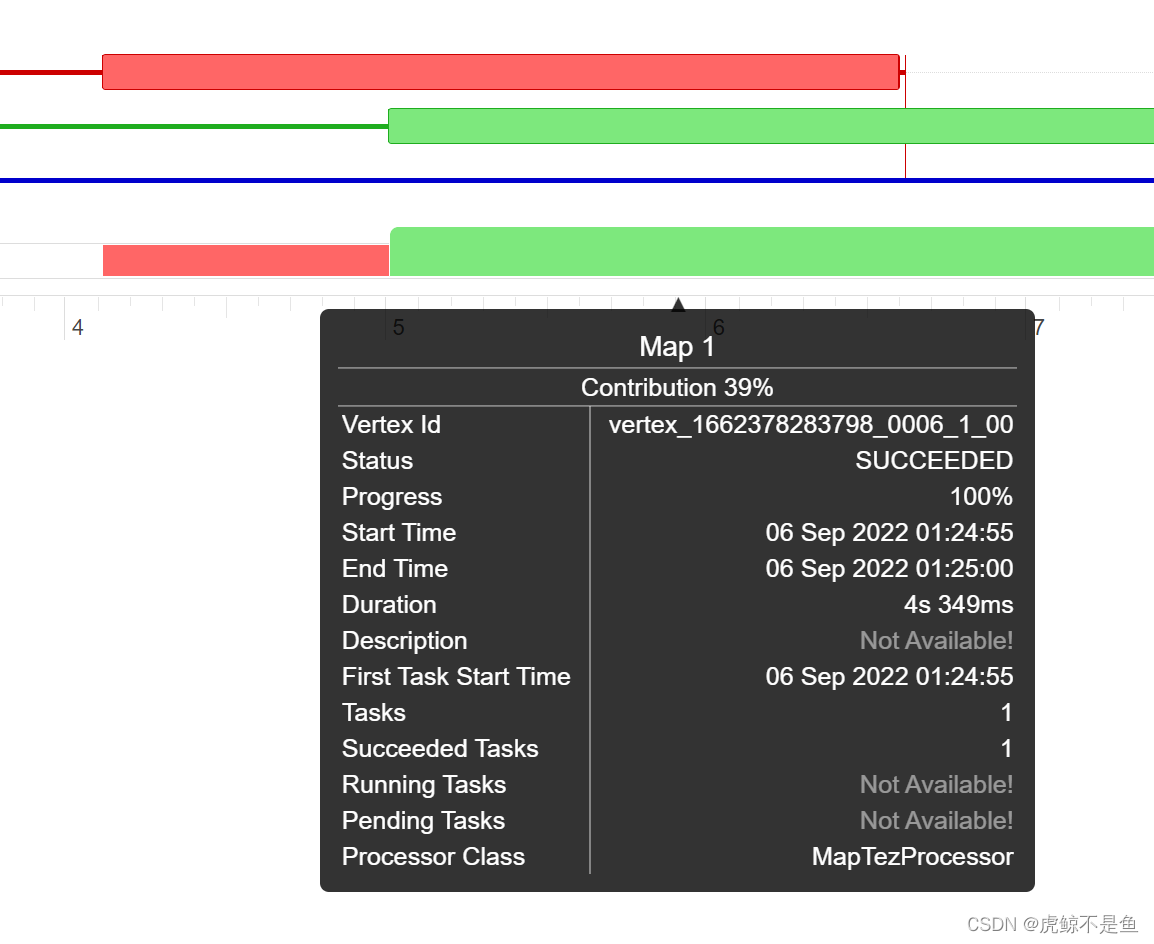
Task: Click the Tasks label
Action: point(374,713)
